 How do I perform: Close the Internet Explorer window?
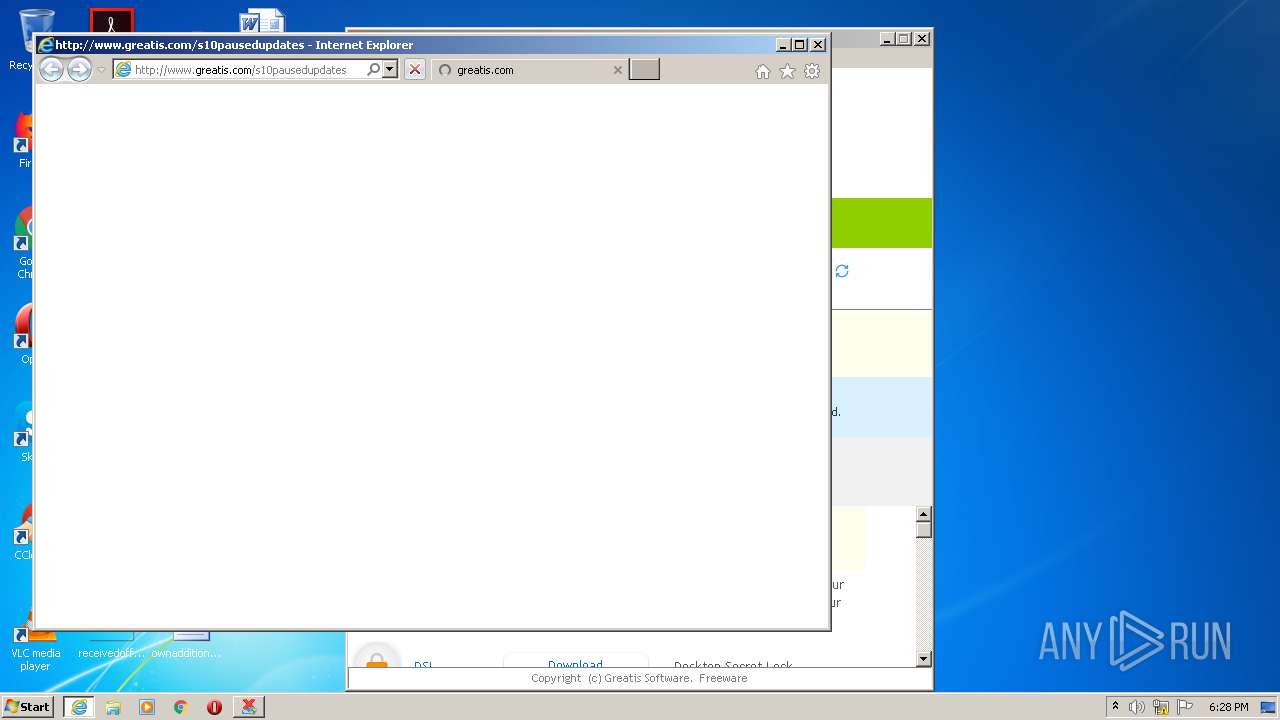coord(818,44)
